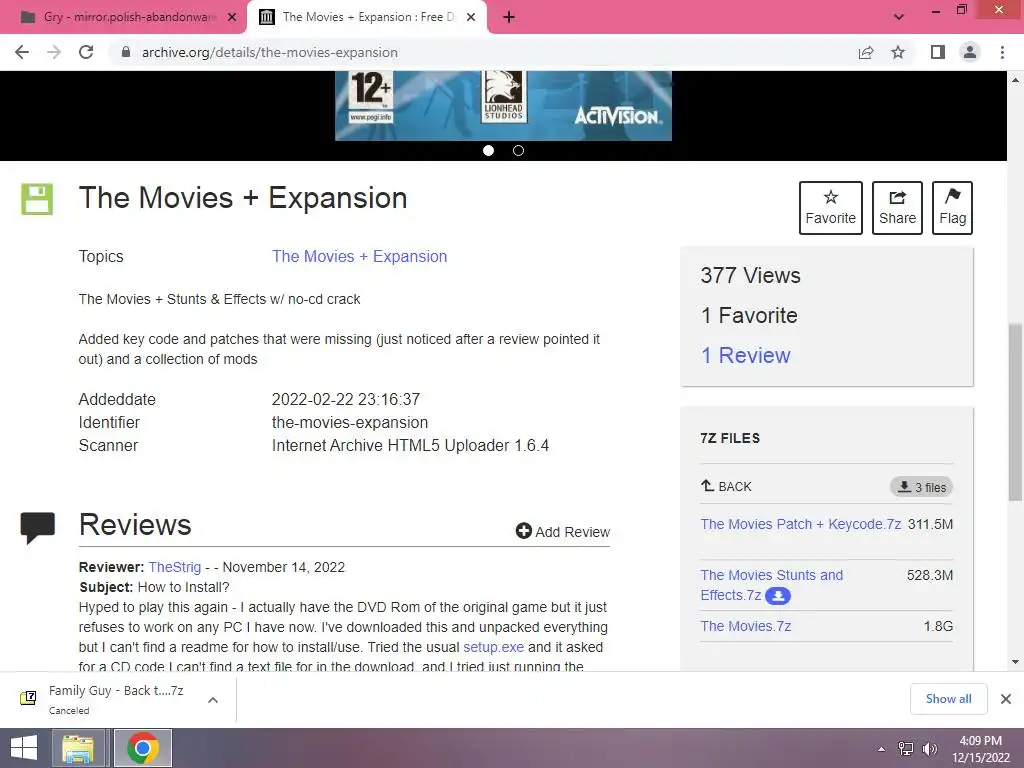Click the game cover thumbnail image

click(x=503, y=106)
